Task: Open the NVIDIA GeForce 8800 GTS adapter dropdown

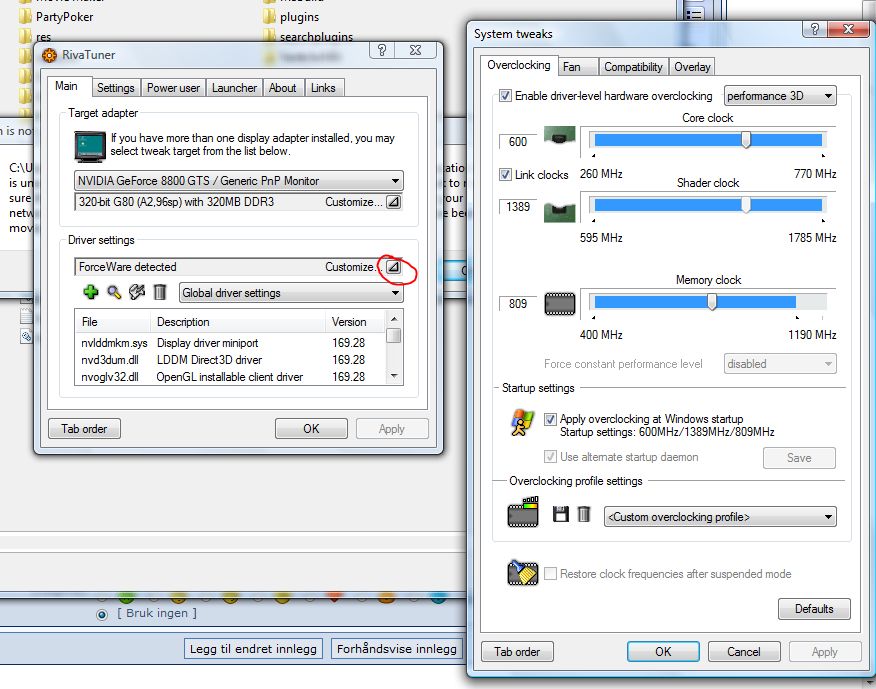Action: tap(239, 180)
